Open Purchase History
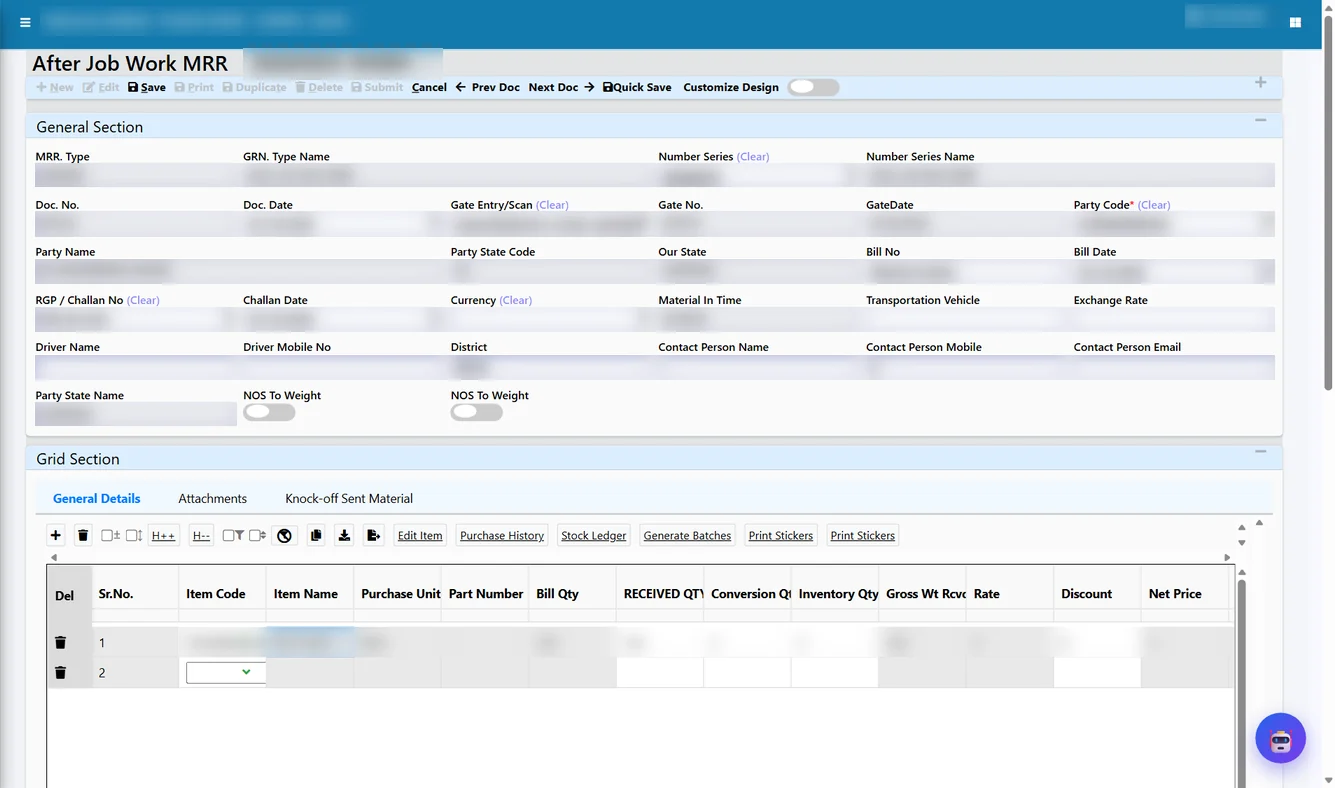The height and width of the screenshot is (788, 1335). click(502, 535)
